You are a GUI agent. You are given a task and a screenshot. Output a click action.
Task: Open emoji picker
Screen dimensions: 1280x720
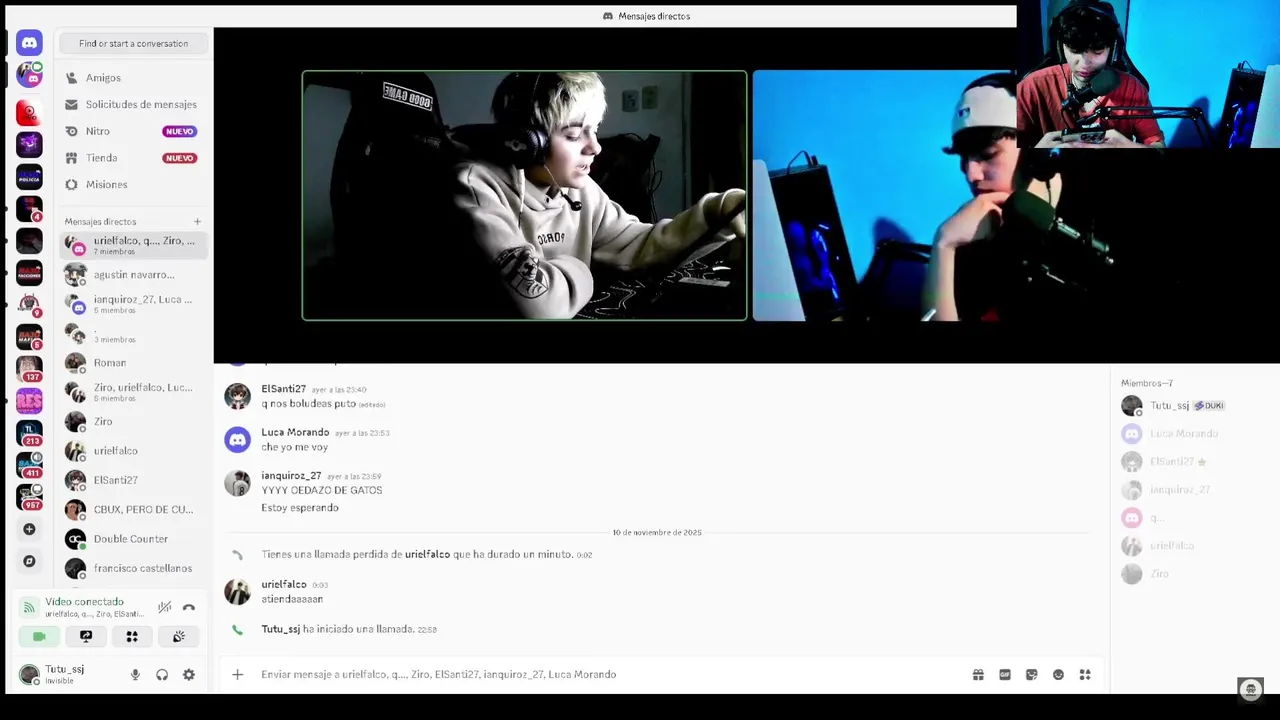(1058, 675)
